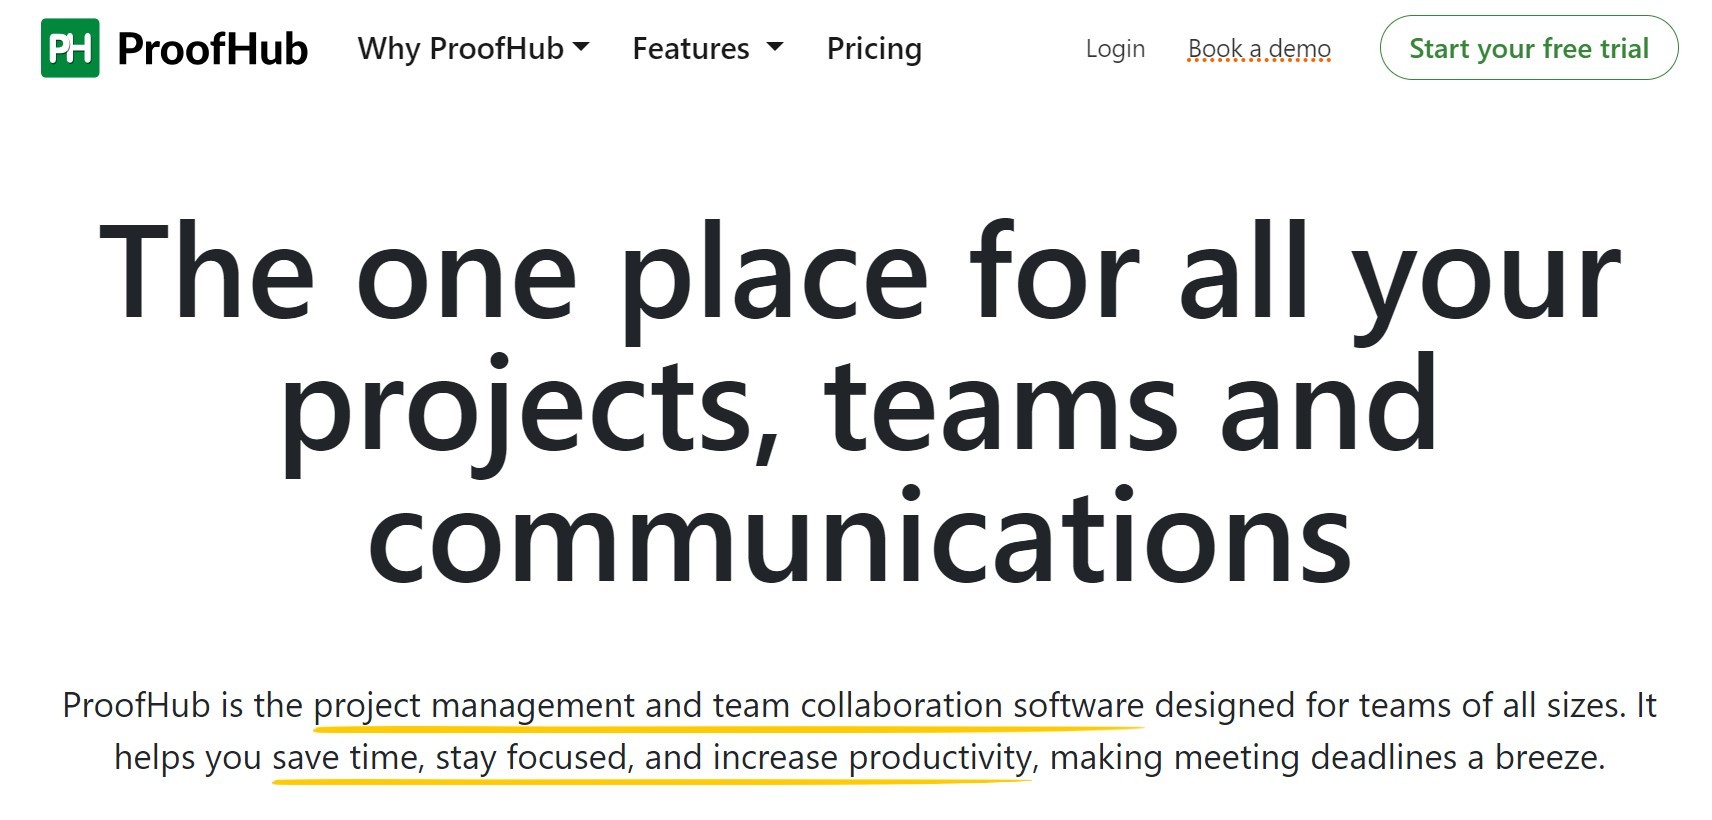Viewport: 1712px width, 820px height.
Task: Go to the Pricing page
Action: 874,48
